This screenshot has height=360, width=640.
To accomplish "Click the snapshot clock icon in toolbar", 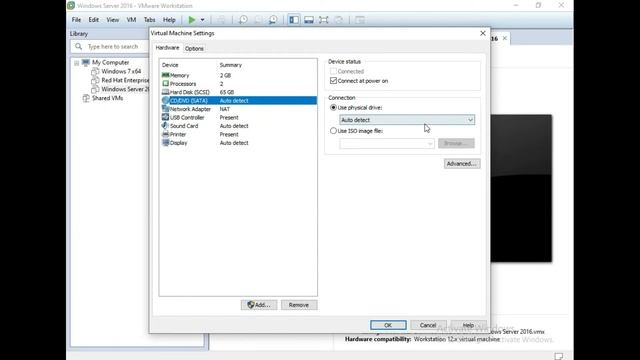I will tap(243, 20).
